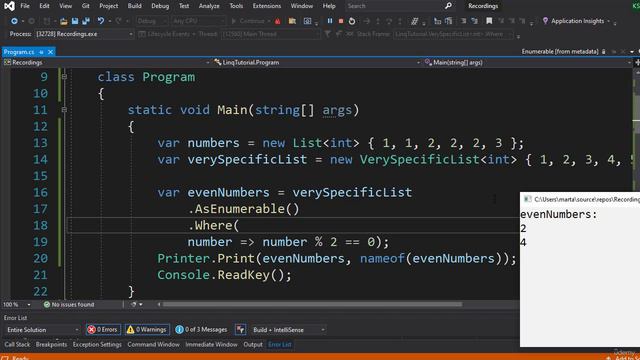Click the Open File folder icon
The height and width of the screenshot is (360, 640).
click(x=63, y=21)
